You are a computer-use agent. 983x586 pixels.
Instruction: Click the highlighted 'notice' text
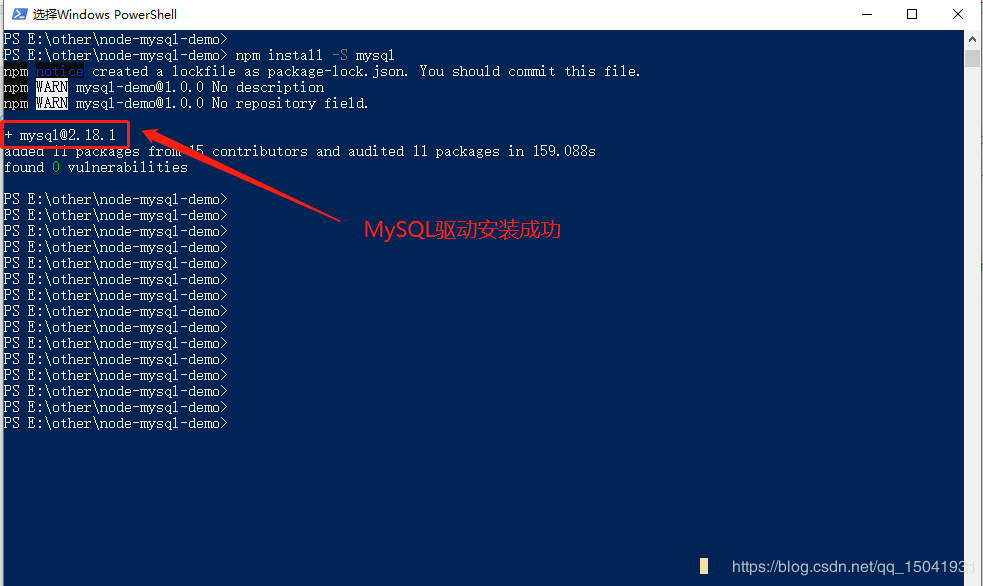[x=60, y=71]
